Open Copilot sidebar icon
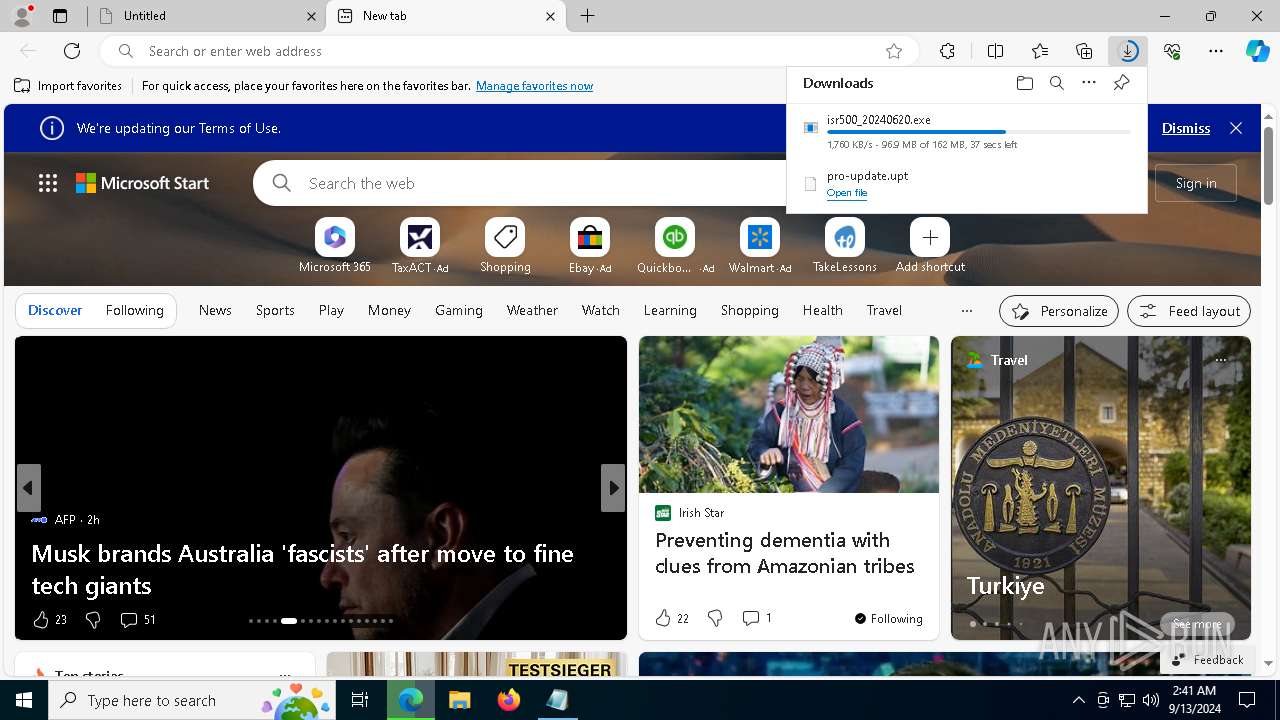 [x=1257, y=51]
